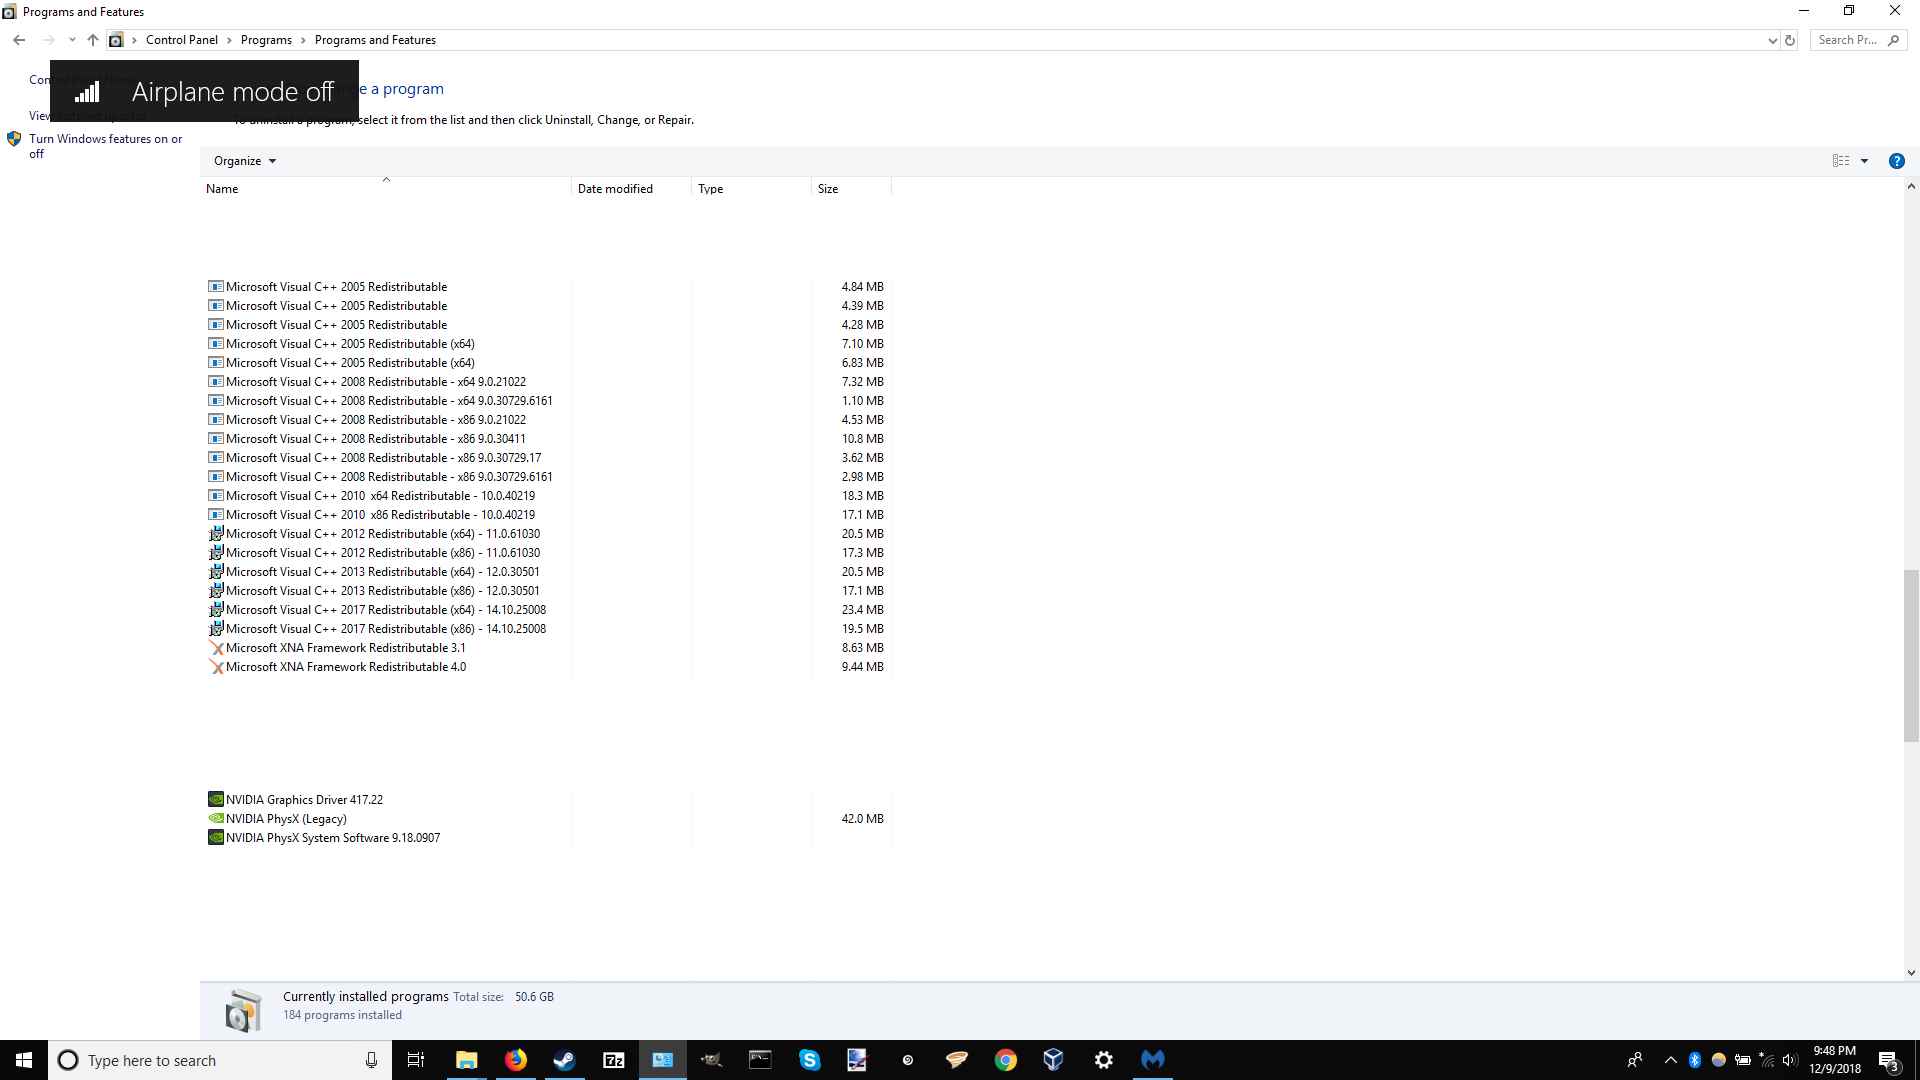Image resolution: width=1920 pixels, height=1080 pixels.
Task: Click the clock showing 9:48 PM
Action: point(1834,1051)
